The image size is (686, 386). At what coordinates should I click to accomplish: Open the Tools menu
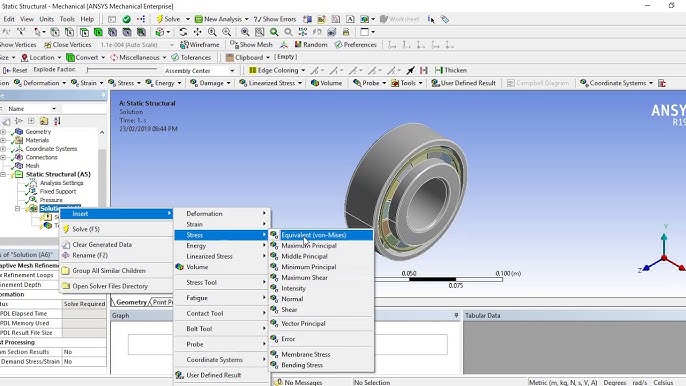click(x=67, y=19)
